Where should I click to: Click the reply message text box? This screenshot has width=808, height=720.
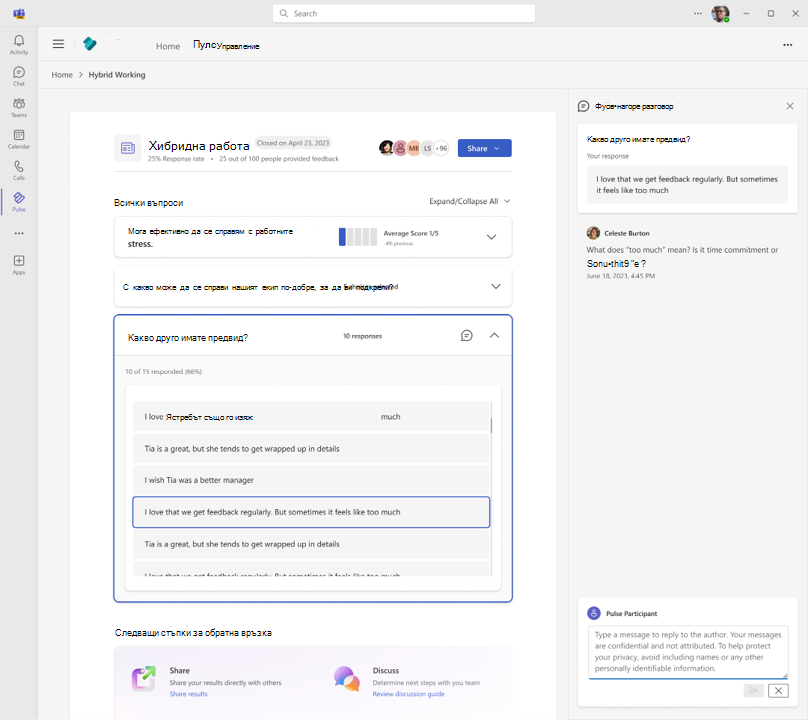click(x=687, y=651)
